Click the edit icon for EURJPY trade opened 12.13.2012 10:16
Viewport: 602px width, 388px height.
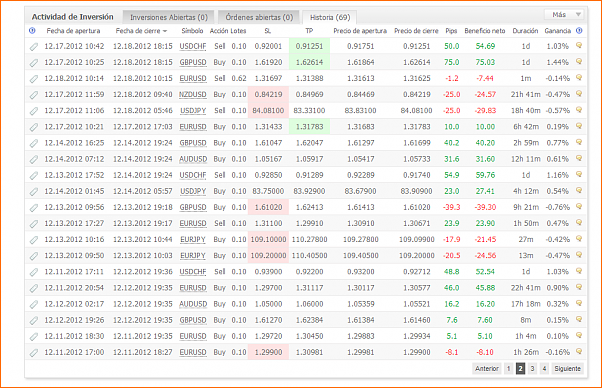coord(34,240)
